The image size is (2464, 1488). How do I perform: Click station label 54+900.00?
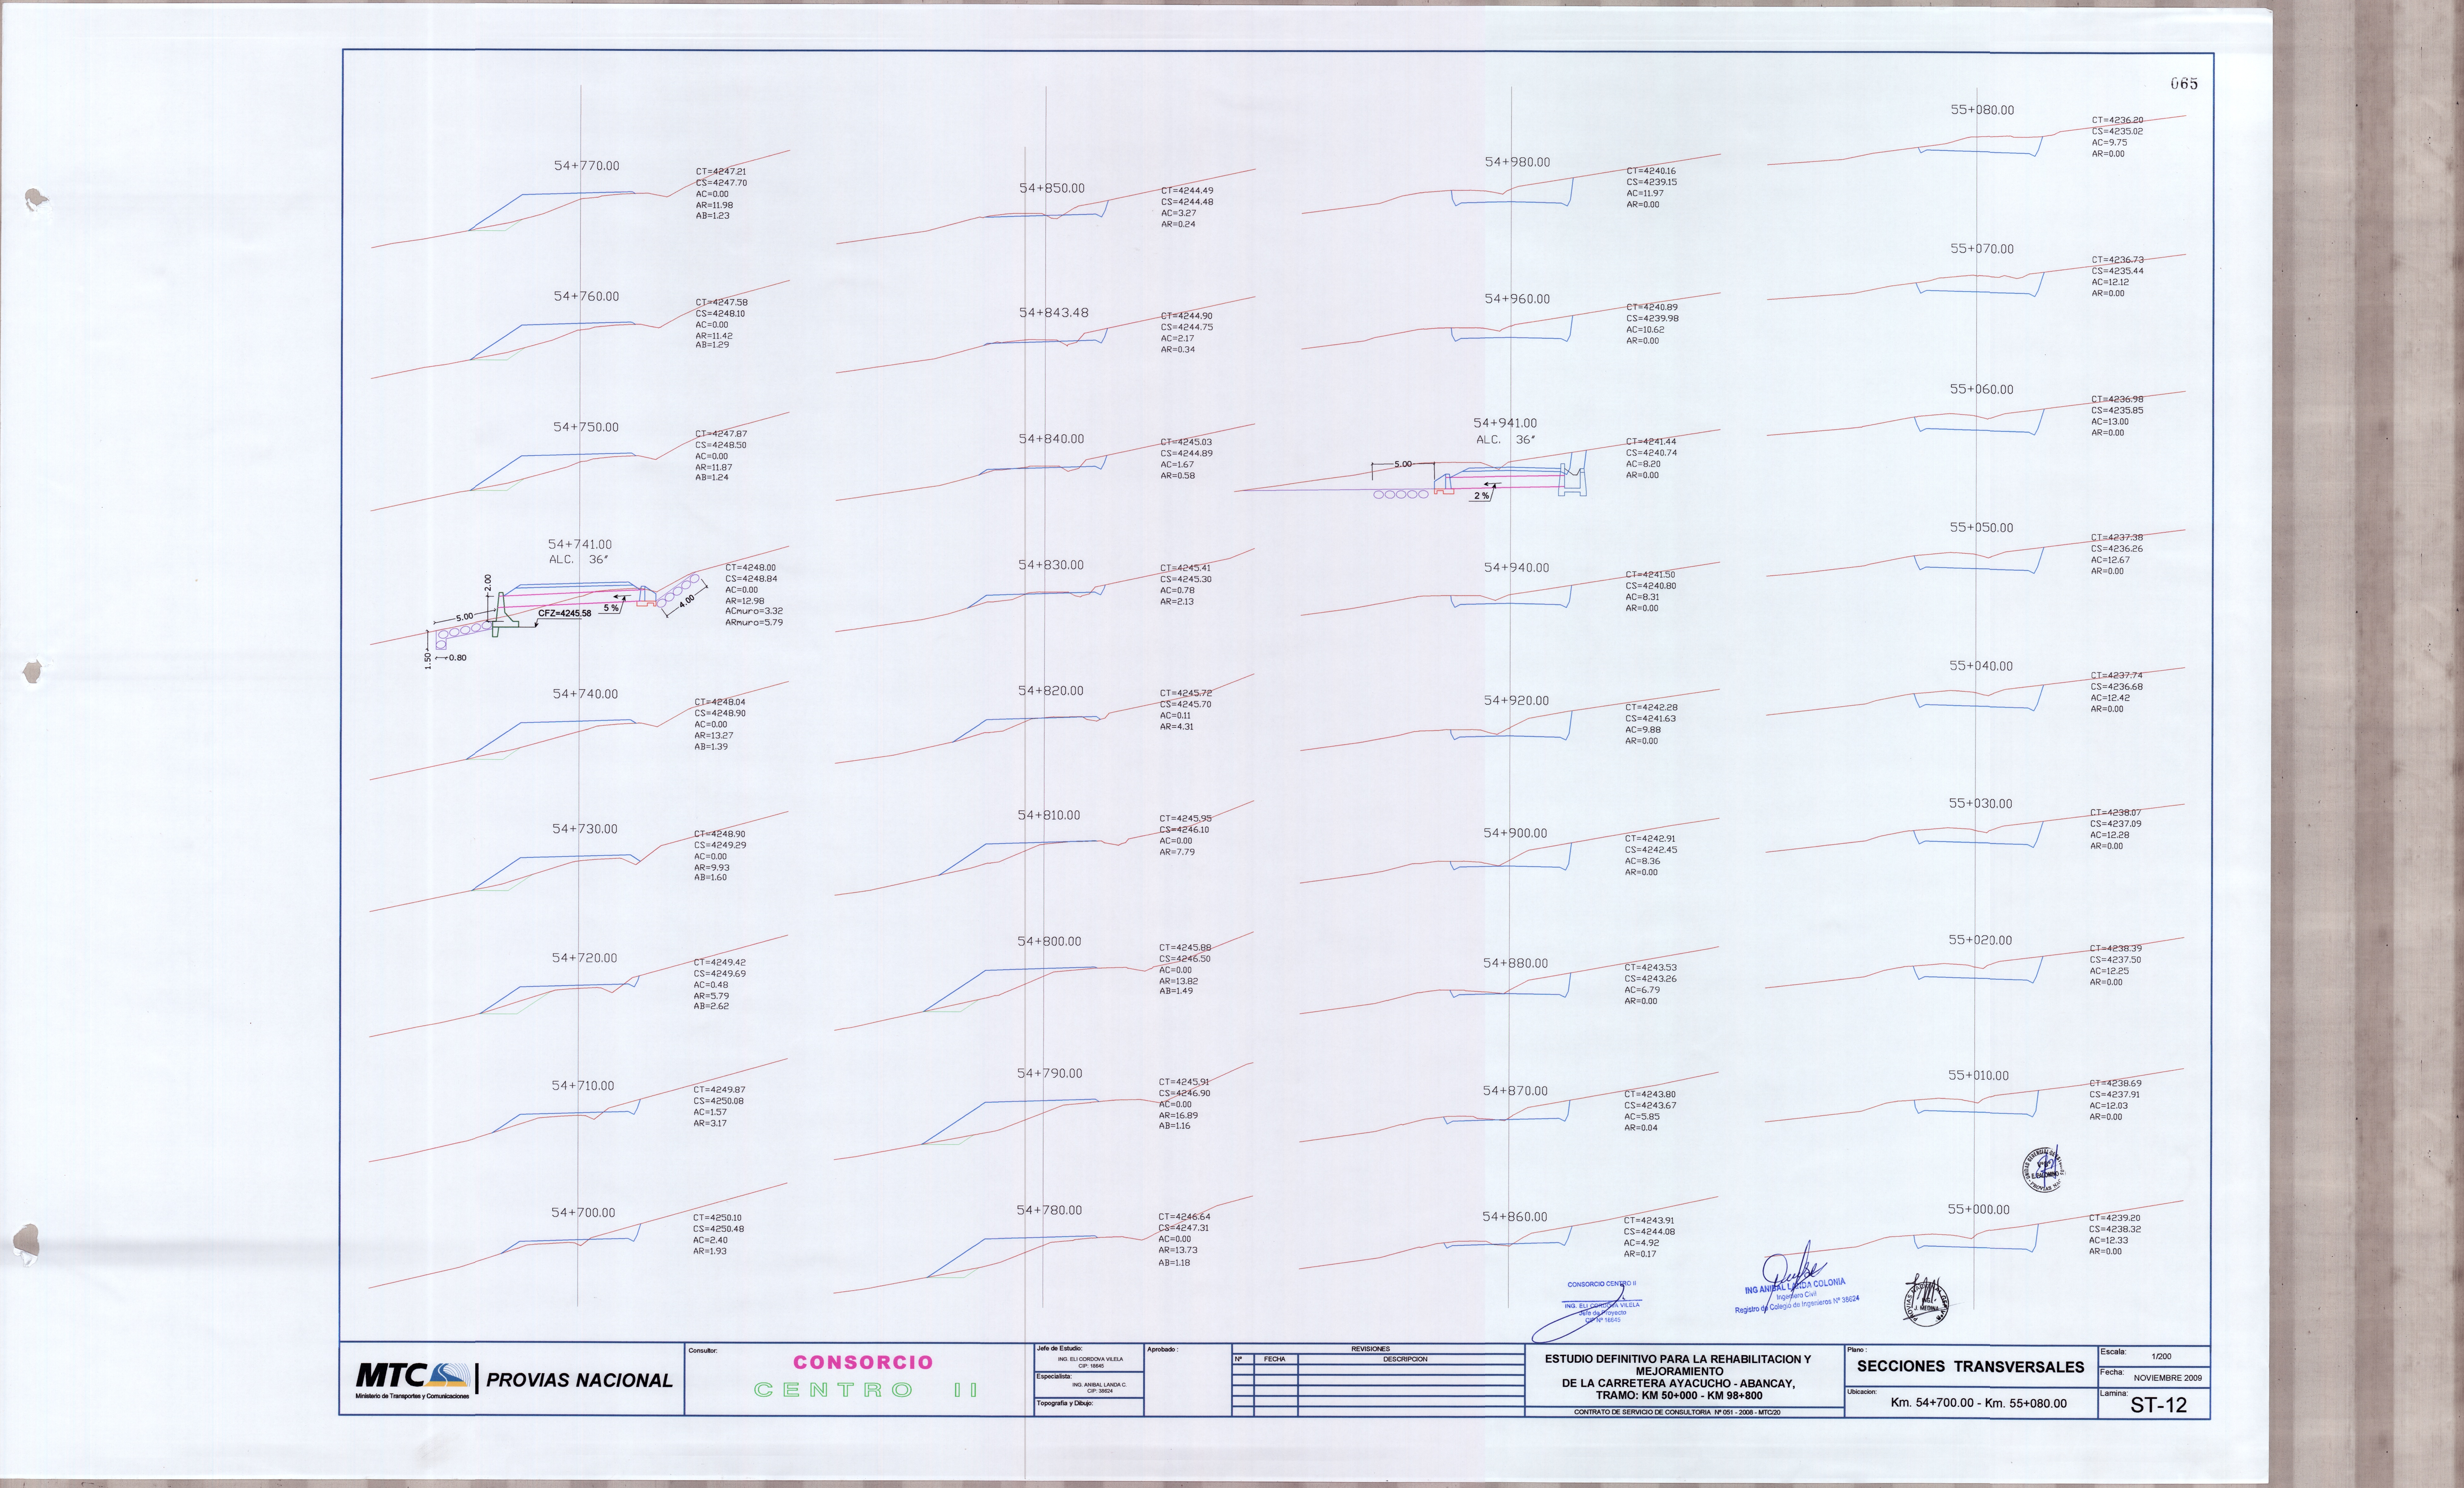click(x=1515, y=833)
